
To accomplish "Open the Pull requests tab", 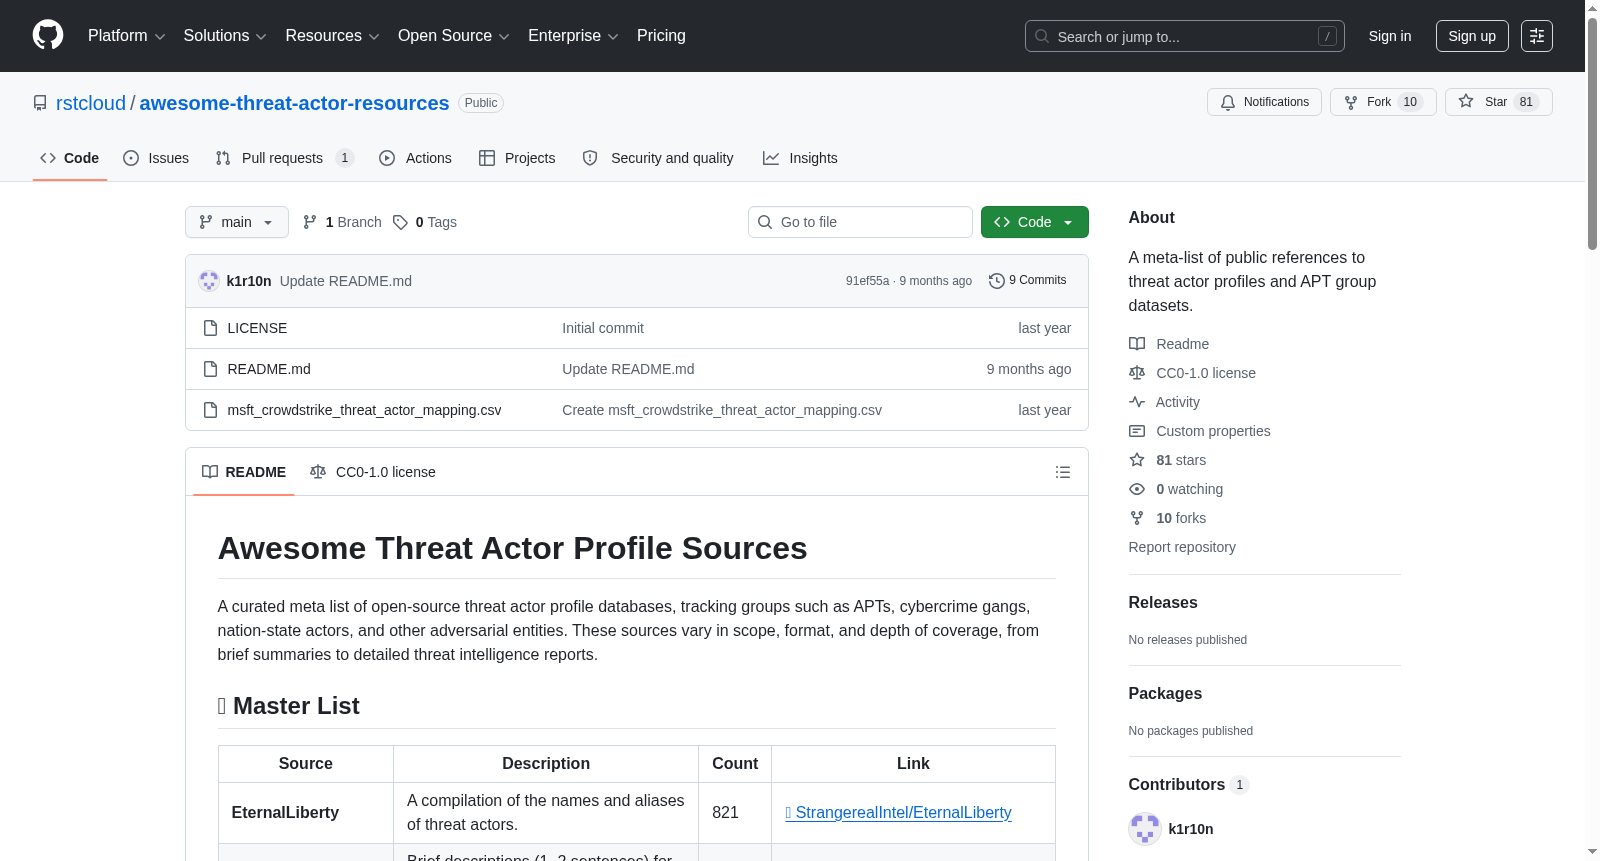I will tap(285, 158).
